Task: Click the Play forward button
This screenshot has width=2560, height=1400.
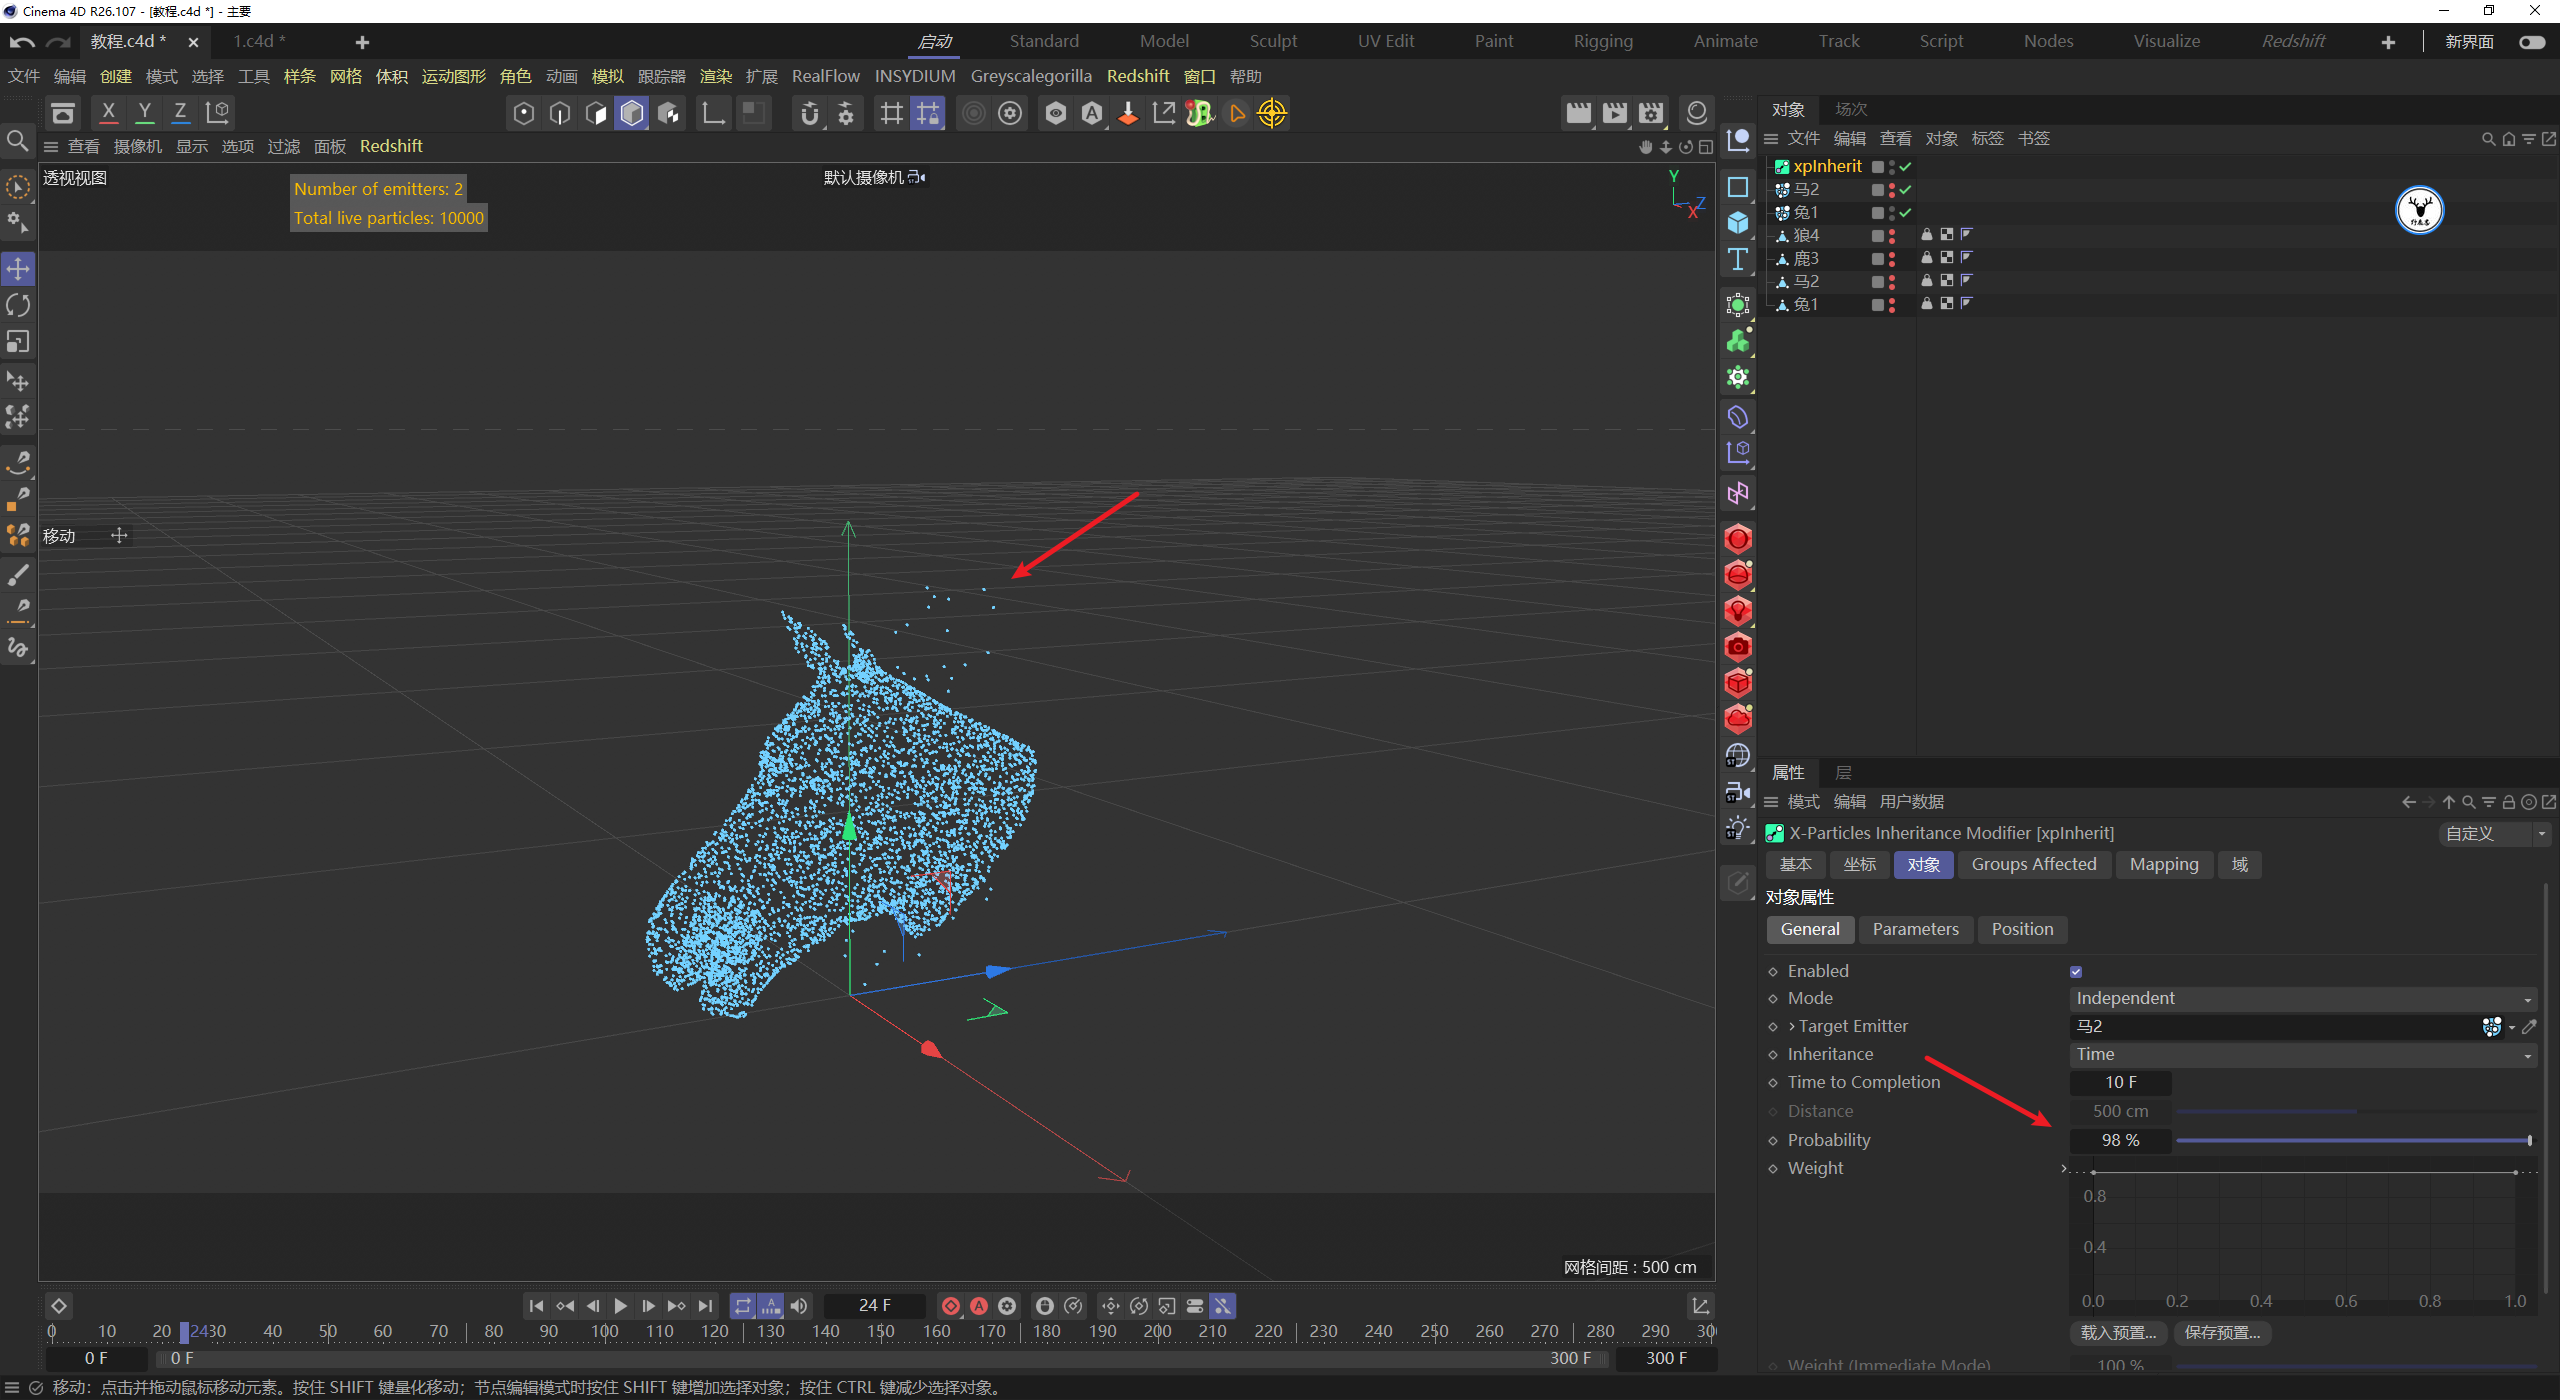Action: tap(620, 1306)
